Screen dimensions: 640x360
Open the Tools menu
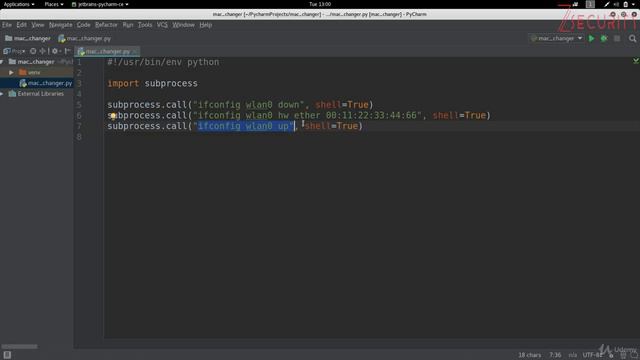coord(145,25)
